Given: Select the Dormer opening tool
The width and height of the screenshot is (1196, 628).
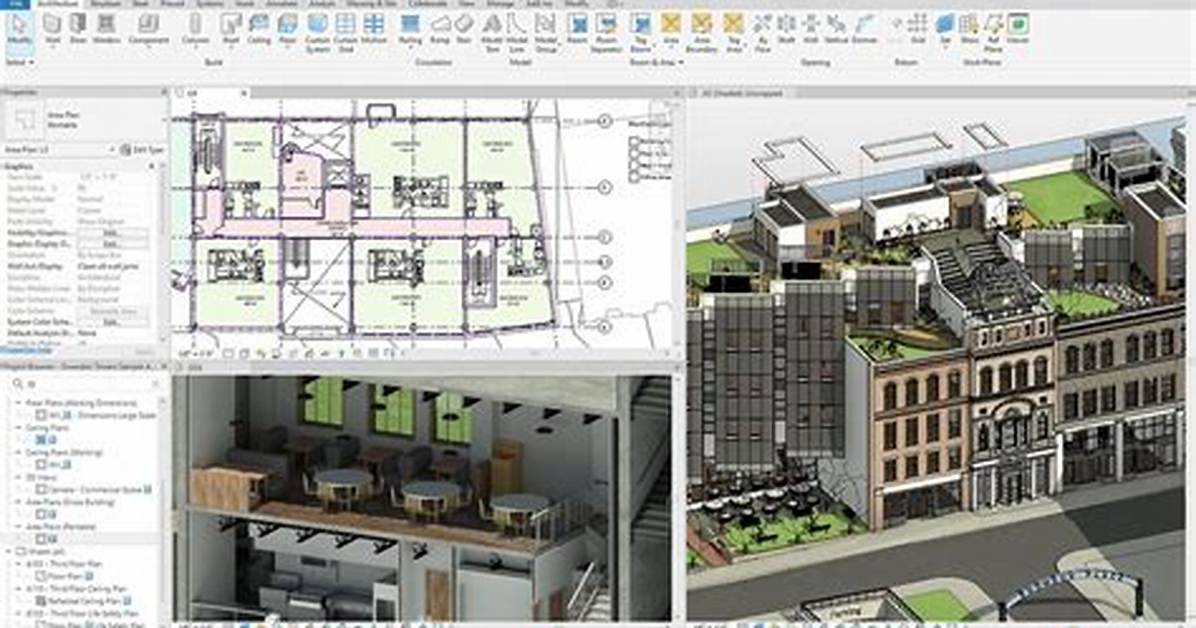Looking at the screenshot, I should (x=864, y=29).
